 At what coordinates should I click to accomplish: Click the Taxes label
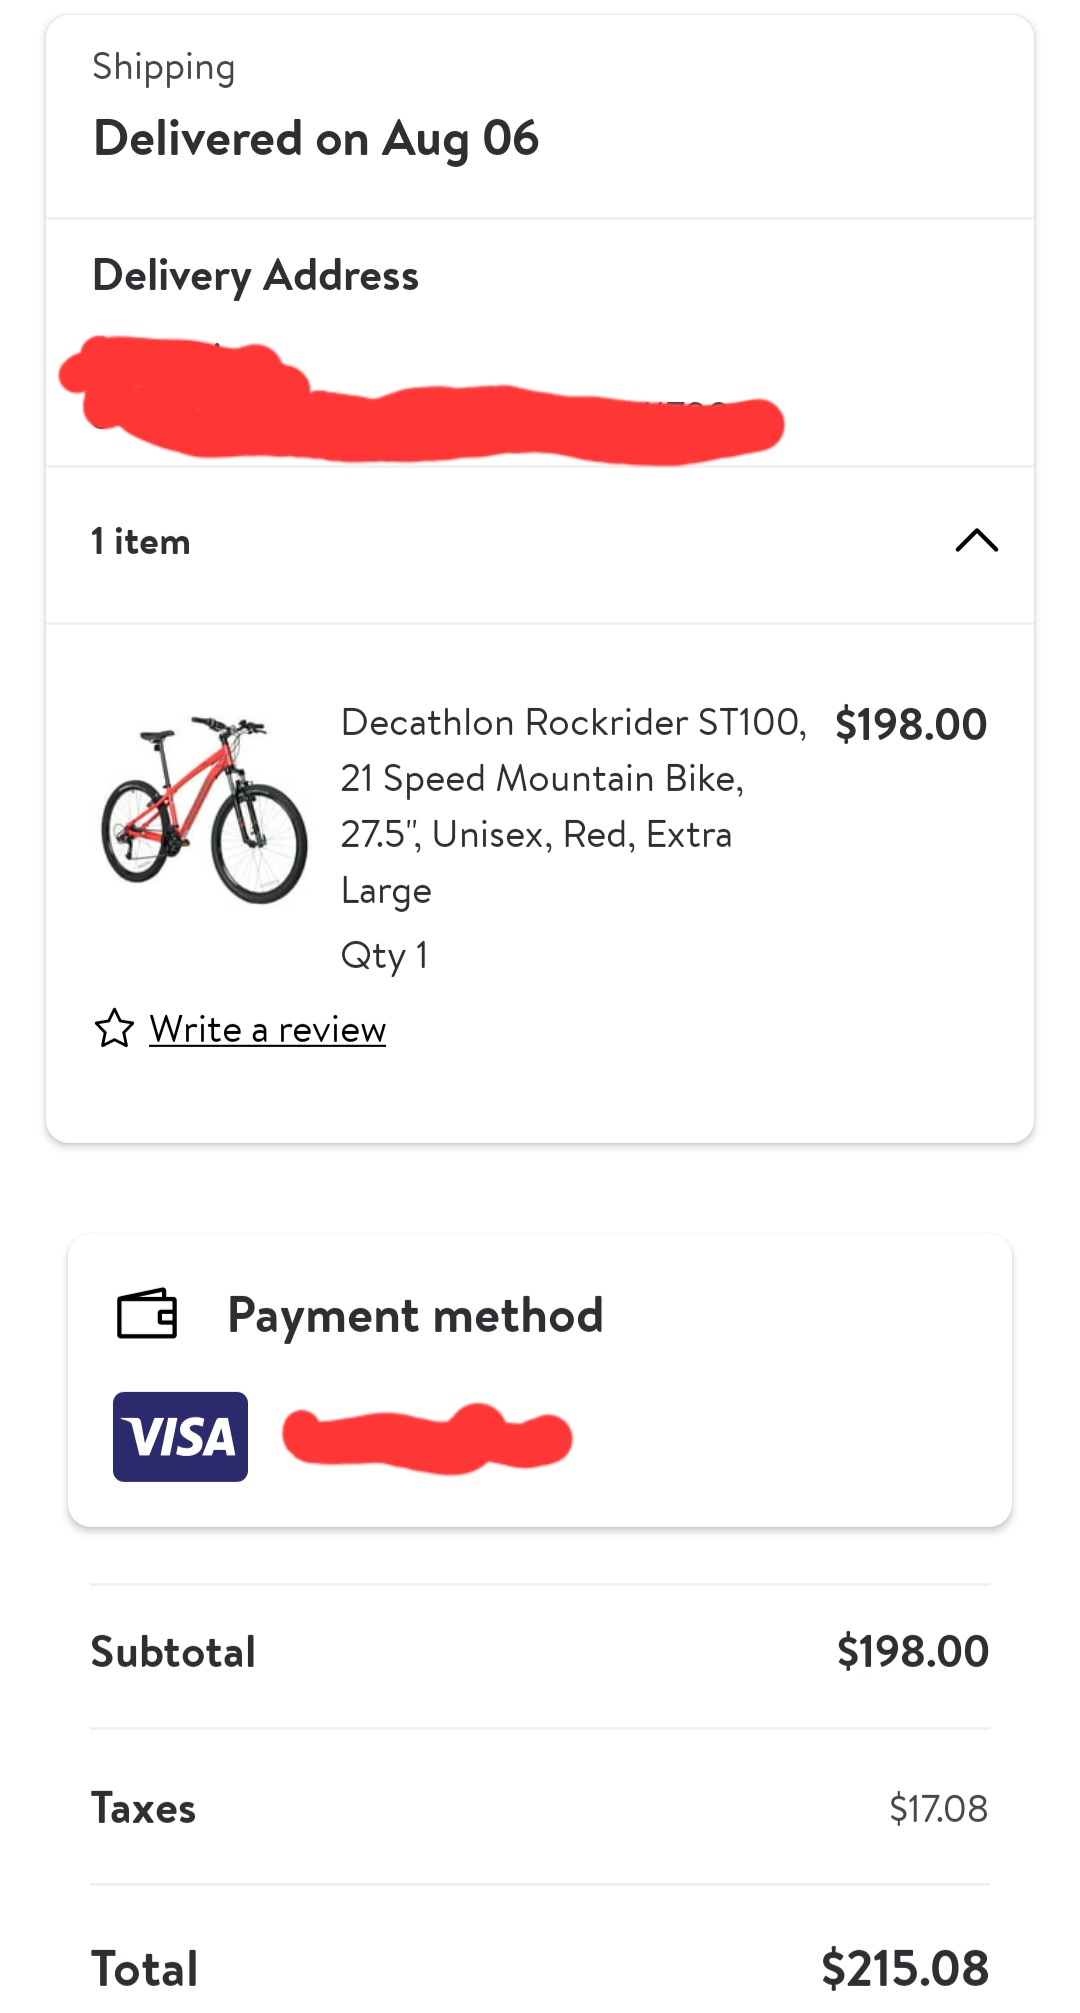144,1808
